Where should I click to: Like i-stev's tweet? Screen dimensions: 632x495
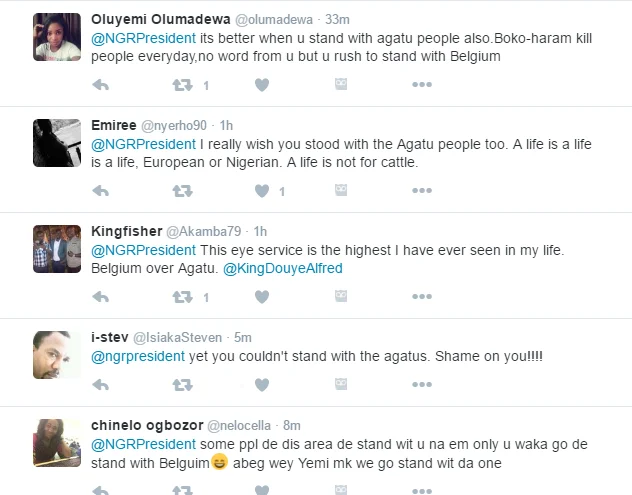tap(262, 384)
